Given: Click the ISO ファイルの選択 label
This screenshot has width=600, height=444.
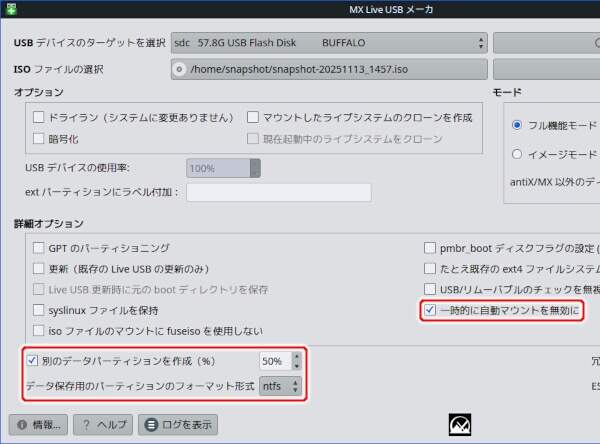Looking at the screenshot, I should [59, 69].
